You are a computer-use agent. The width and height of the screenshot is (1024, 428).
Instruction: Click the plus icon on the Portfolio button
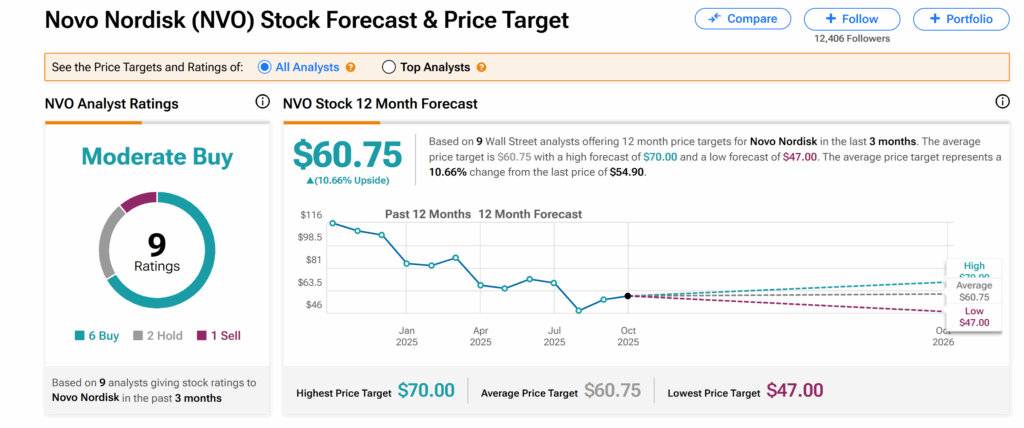tap(933, 19)
